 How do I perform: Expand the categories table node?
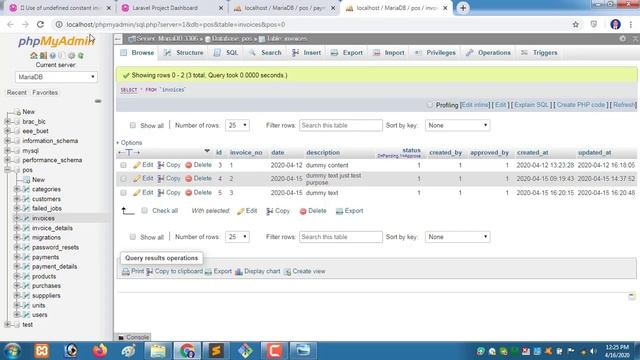click(x=17, y=189)
